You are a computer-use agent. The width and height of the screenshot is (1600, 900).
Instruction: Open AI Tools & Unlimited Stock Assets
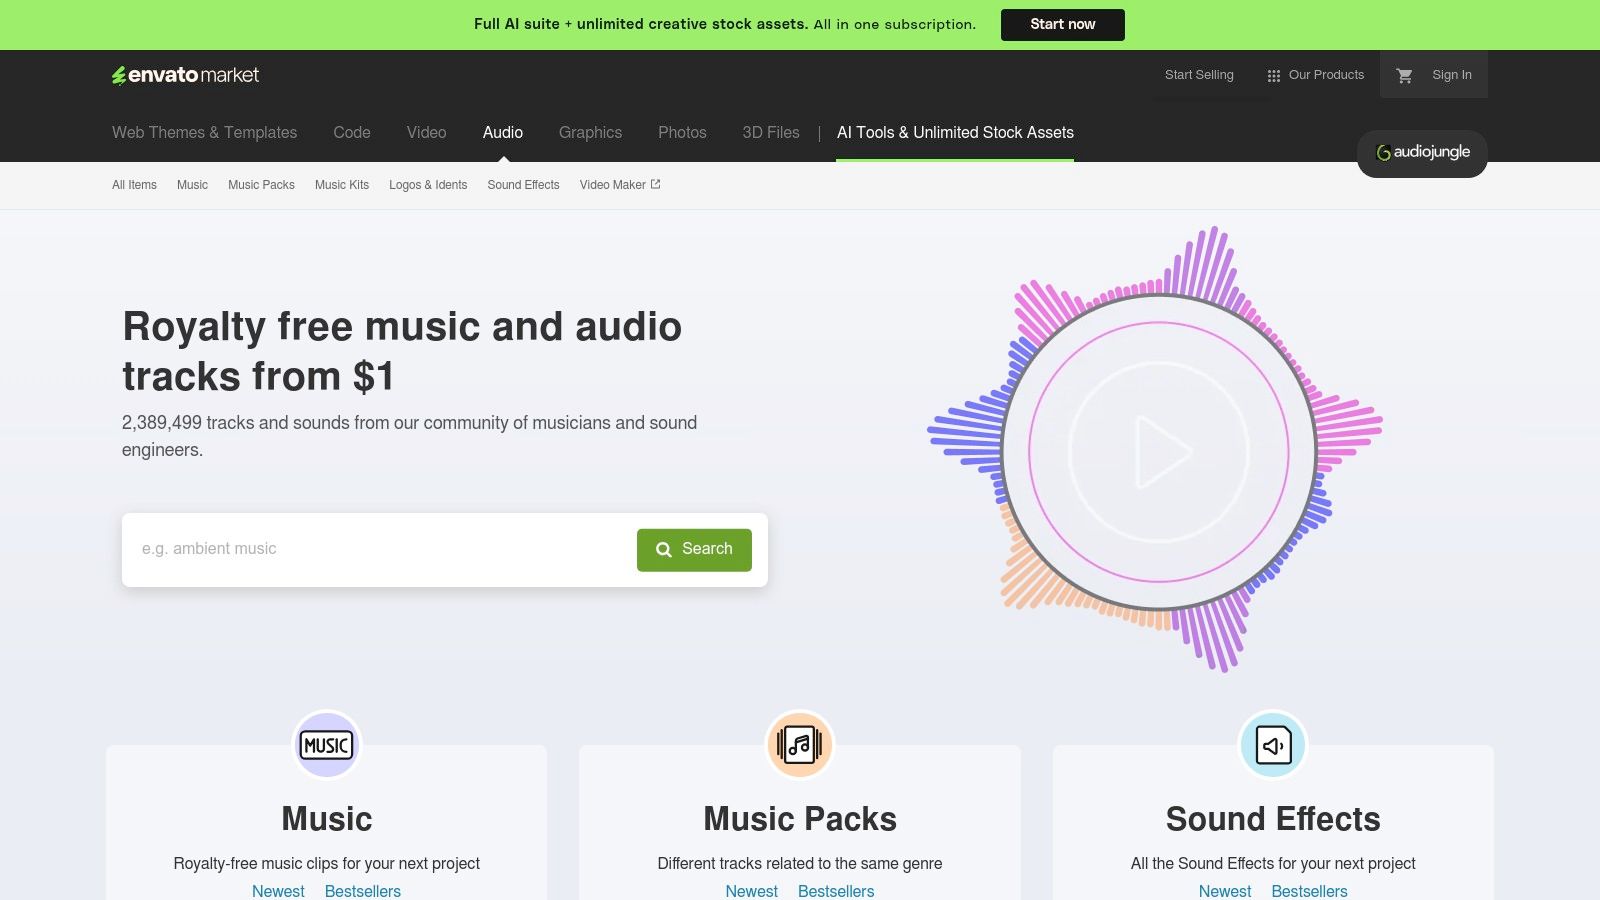click(x=955, y=132)
